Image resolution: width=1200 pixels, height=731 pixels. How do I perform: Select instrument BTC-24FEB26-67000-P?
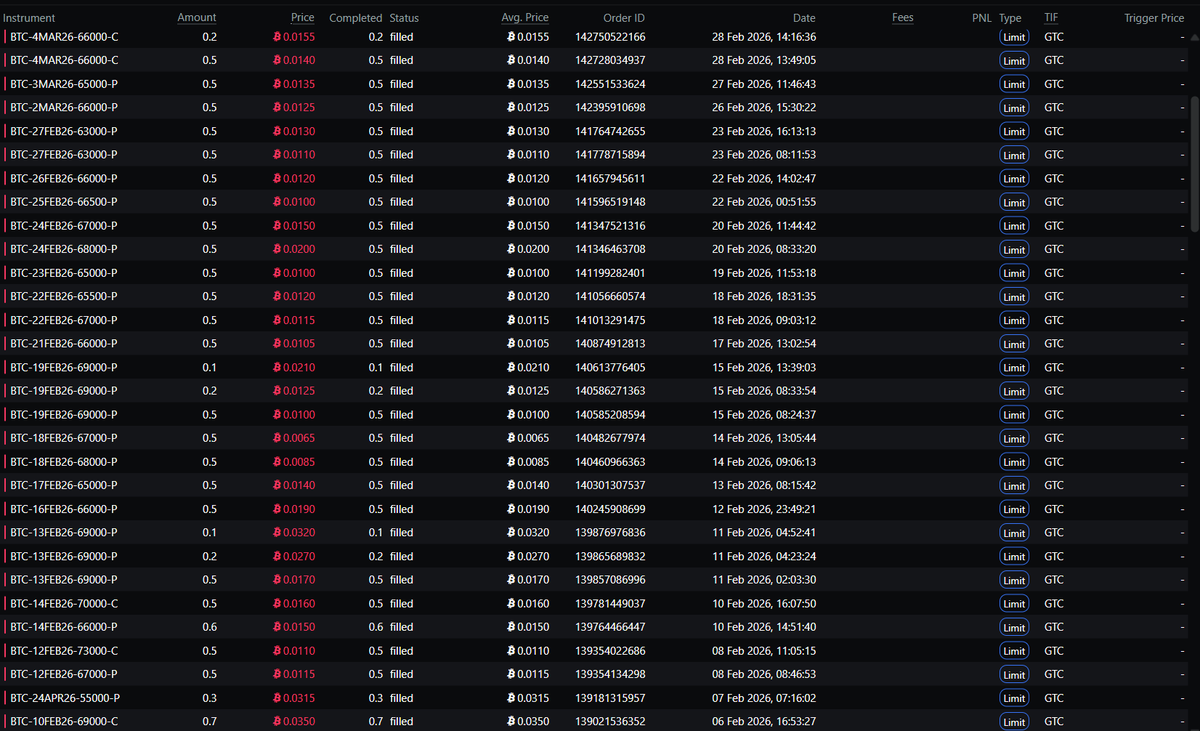click(x=63, y=225)
